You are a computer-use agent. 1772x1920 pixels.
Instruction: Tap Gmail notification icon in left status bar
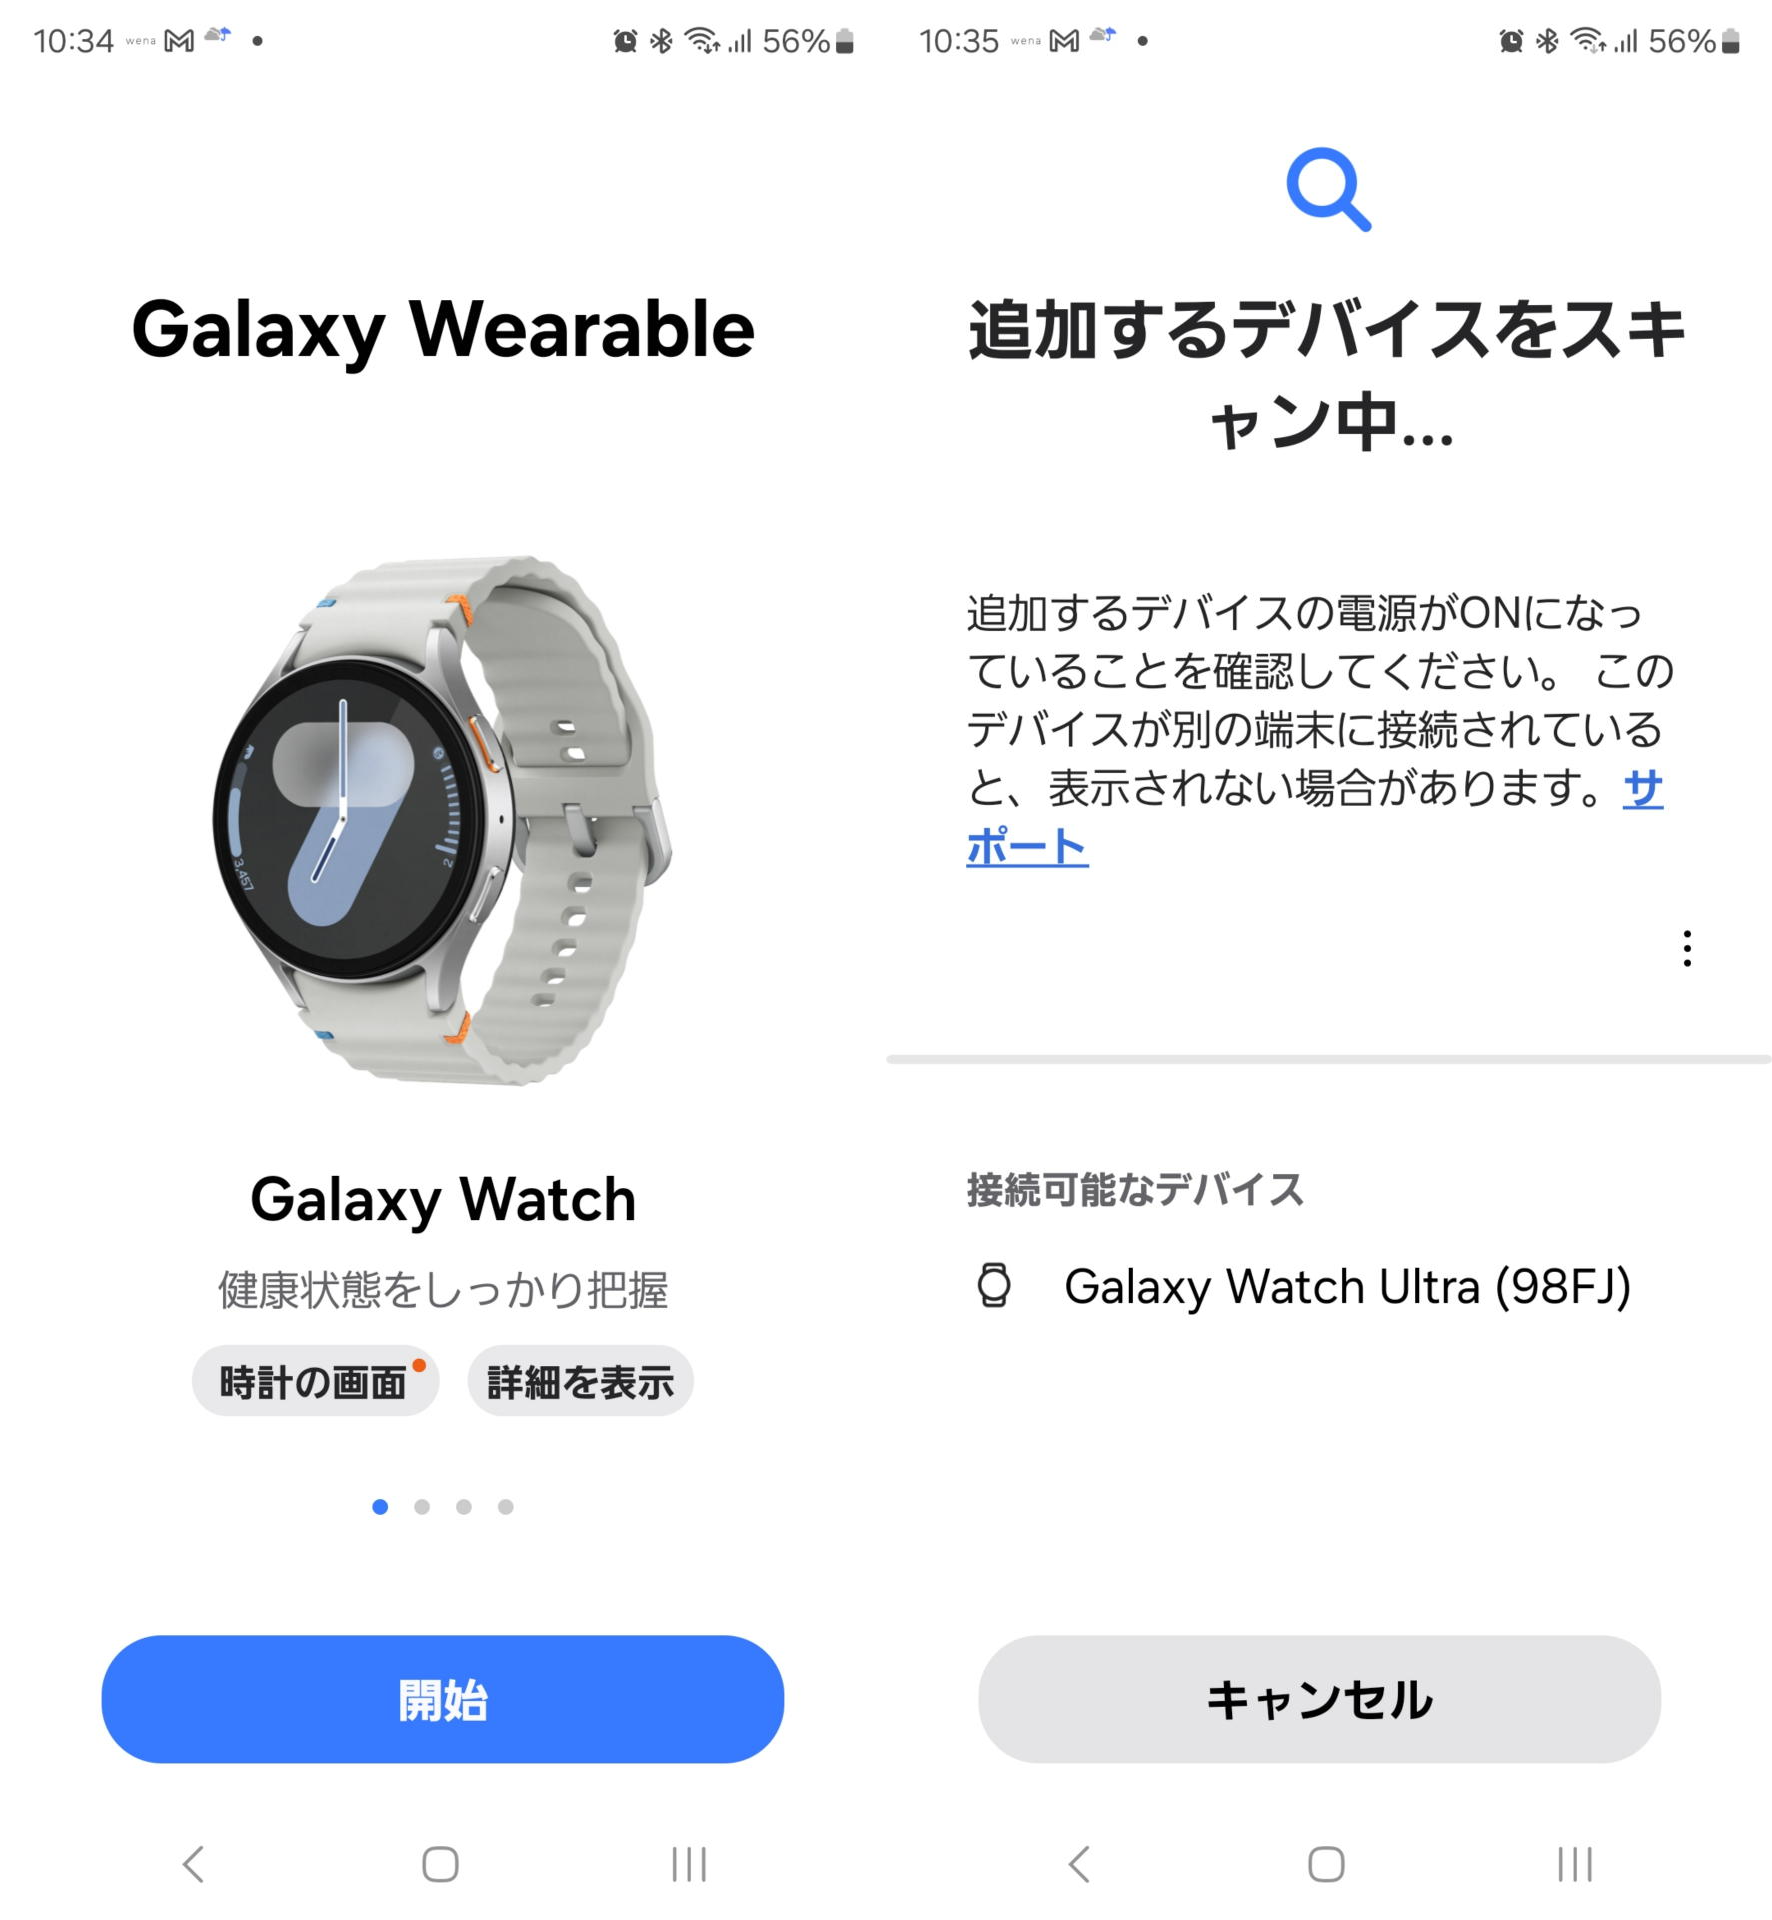[179, 41]
